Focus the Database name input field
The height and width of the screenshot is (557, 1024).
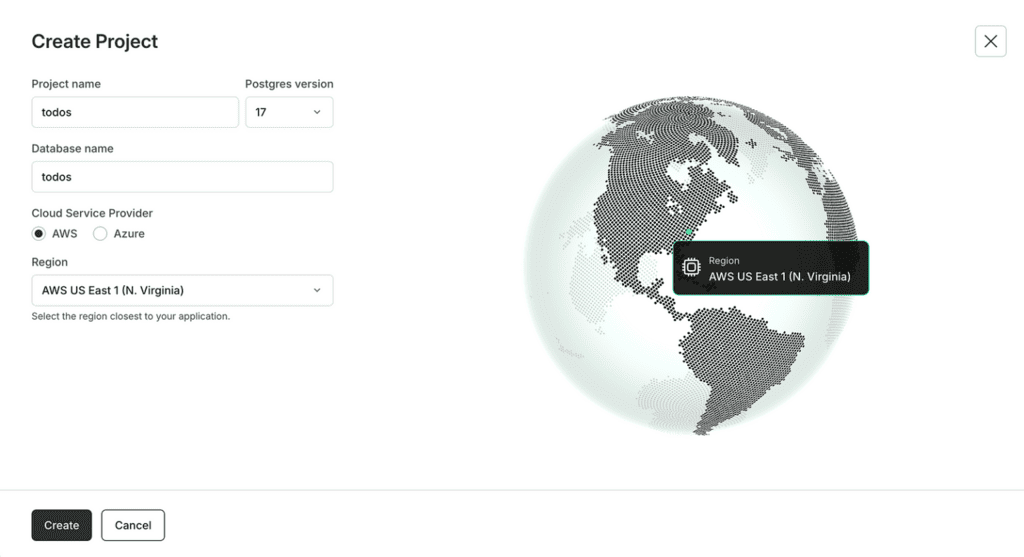click(x=182, y=177)
